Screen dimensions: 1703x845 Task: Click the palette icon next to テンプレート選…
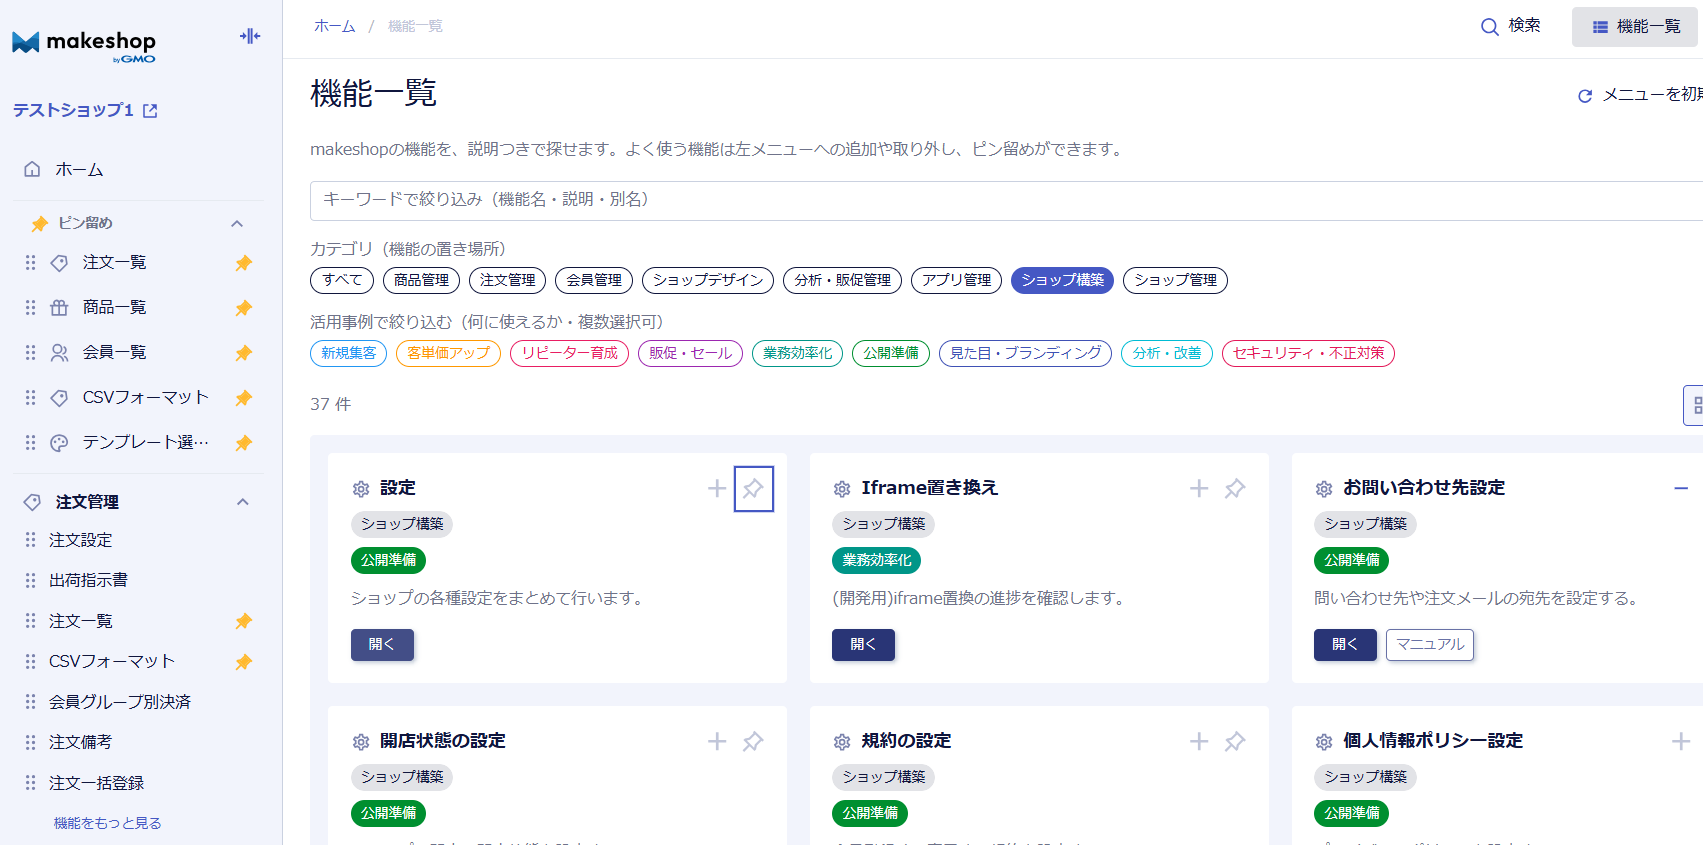(60, 443)
